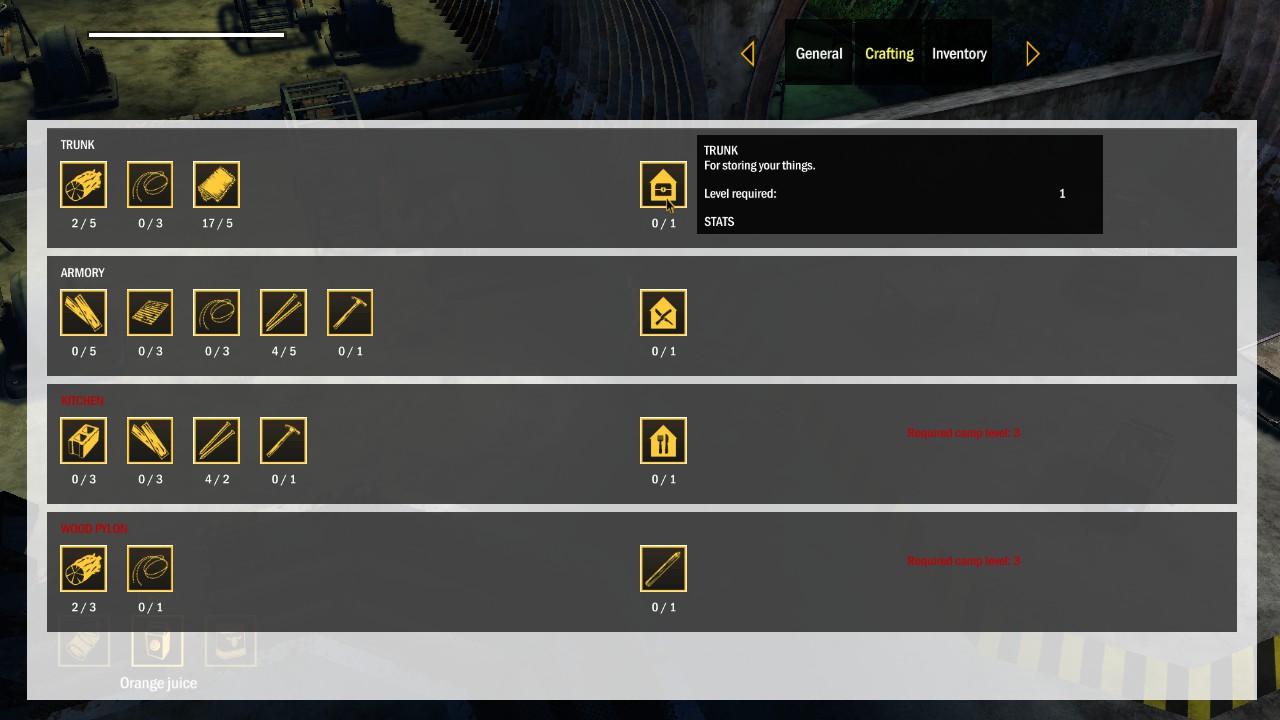Click the rope ingredient in Wood Pylon row
The height and width of the screenshot is (720, 1280).
(x=150, y=569)
